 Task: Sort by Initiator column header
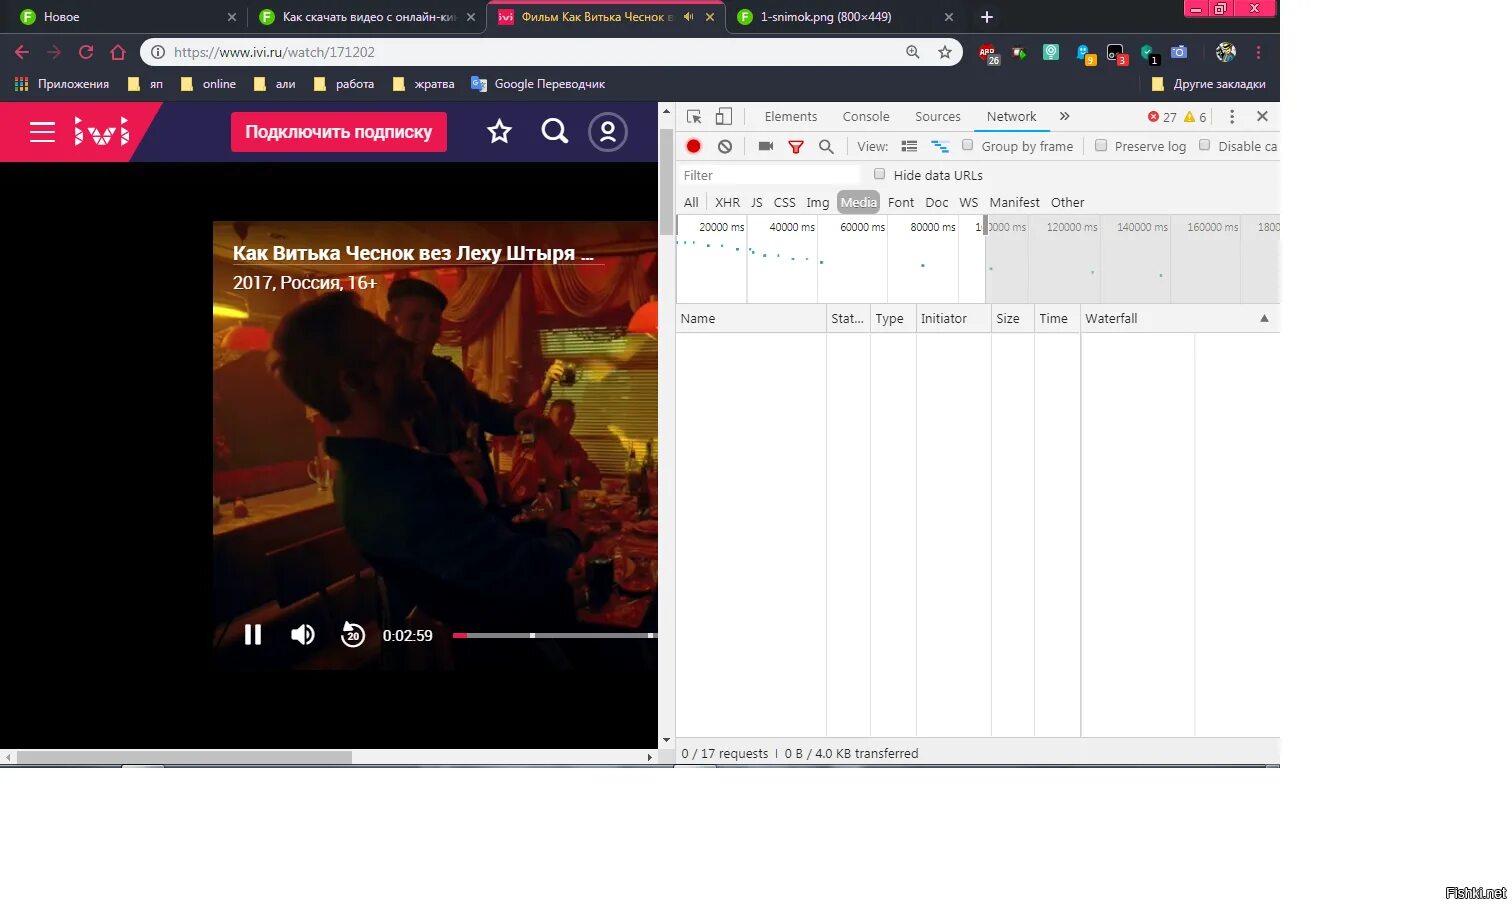click(x=953, y=319)
